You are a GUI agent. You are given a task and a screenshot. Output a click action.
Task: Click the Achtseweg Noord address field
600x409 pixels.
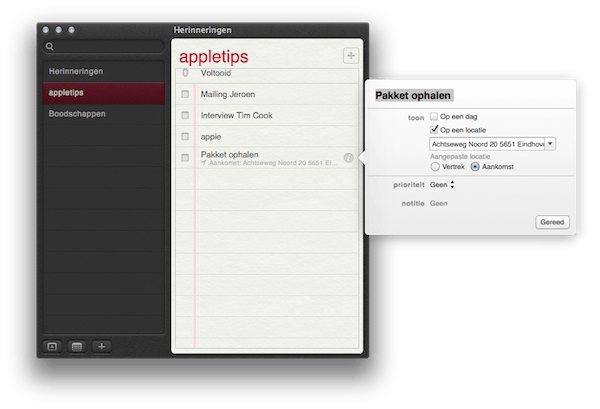(487, 144)
